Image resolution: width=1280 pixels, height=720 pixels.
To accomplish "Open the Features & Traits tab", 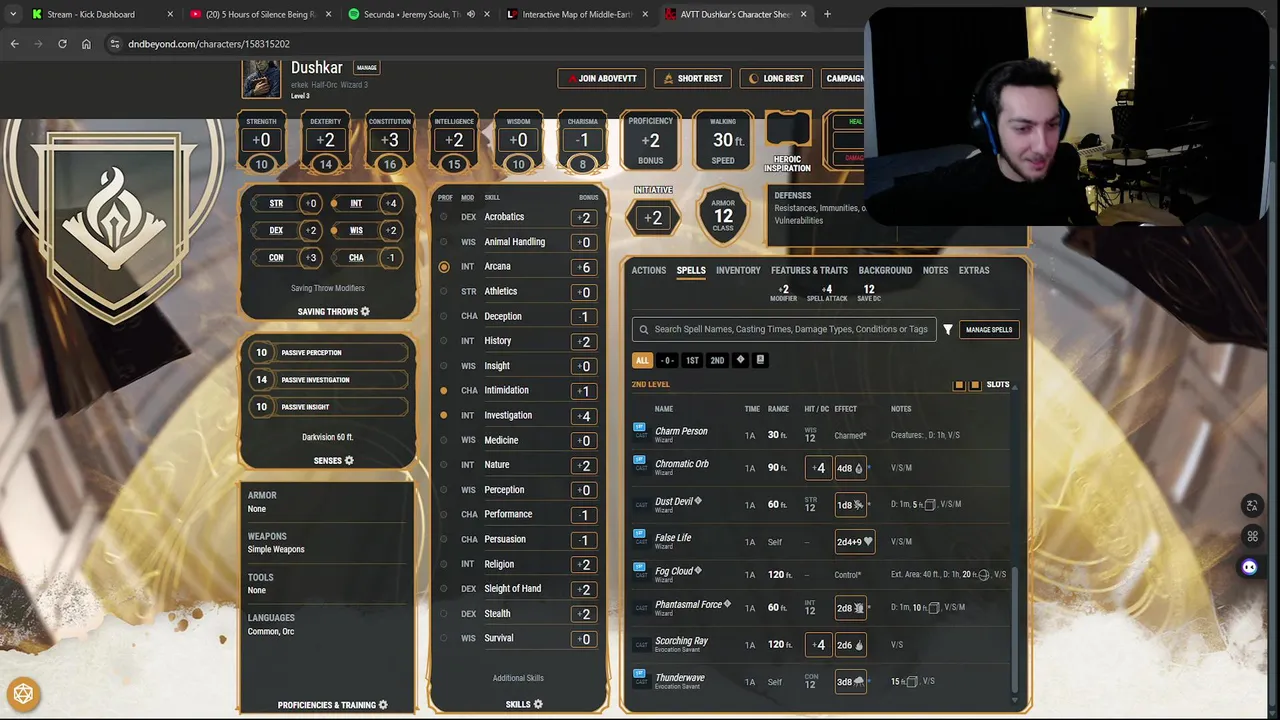I will click(x=809, y=270).
